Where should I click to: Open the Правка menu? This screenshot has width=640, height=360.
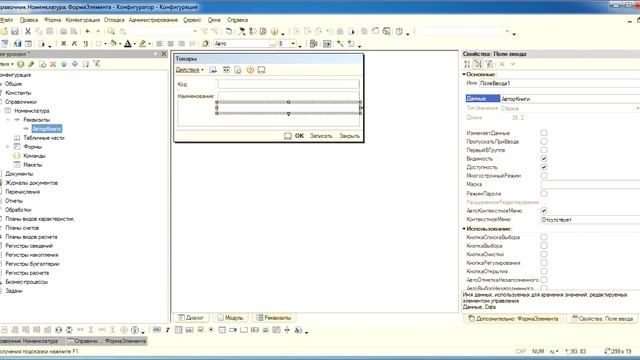pos(29,20)
